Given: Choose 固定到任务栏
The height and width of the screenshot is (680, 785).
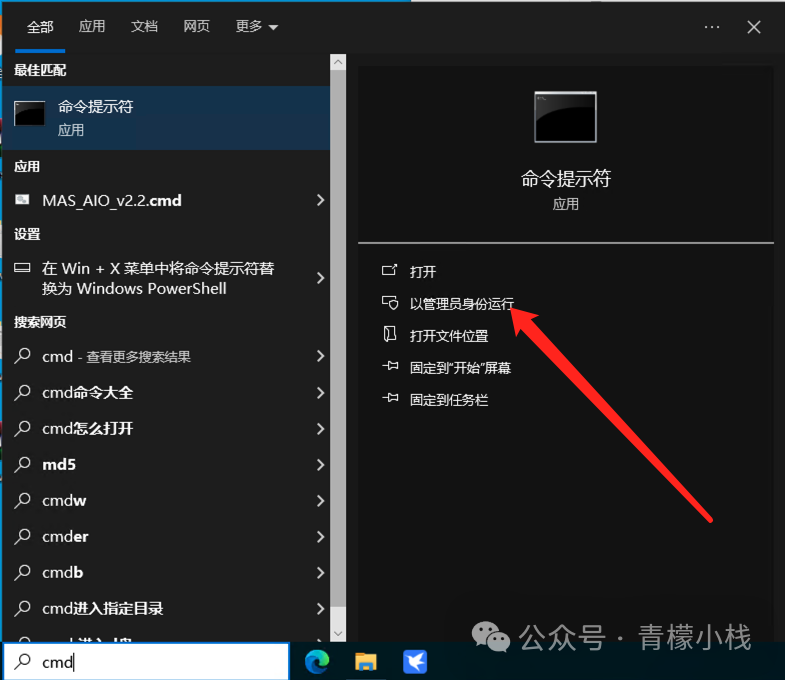Looking at the screenshot, I should tap(449, 400).
